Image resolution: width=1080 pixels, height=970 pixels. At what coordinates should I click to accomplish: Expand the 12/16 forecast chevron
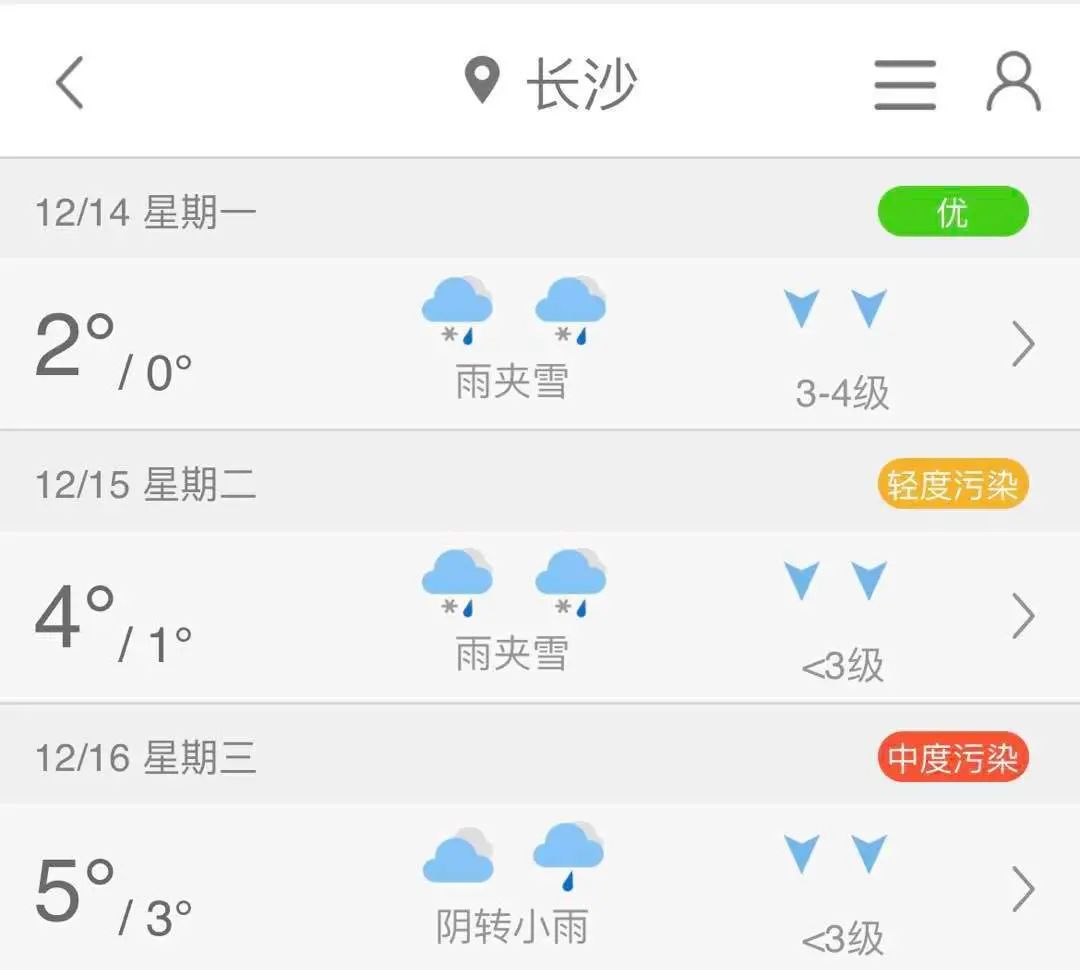[x=1022, y=889]
